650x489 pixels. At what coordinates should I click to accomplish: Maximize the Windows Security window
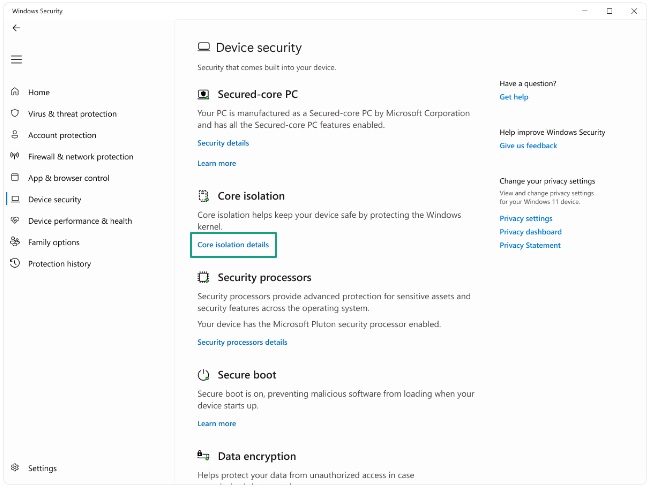tap(609, 11)
